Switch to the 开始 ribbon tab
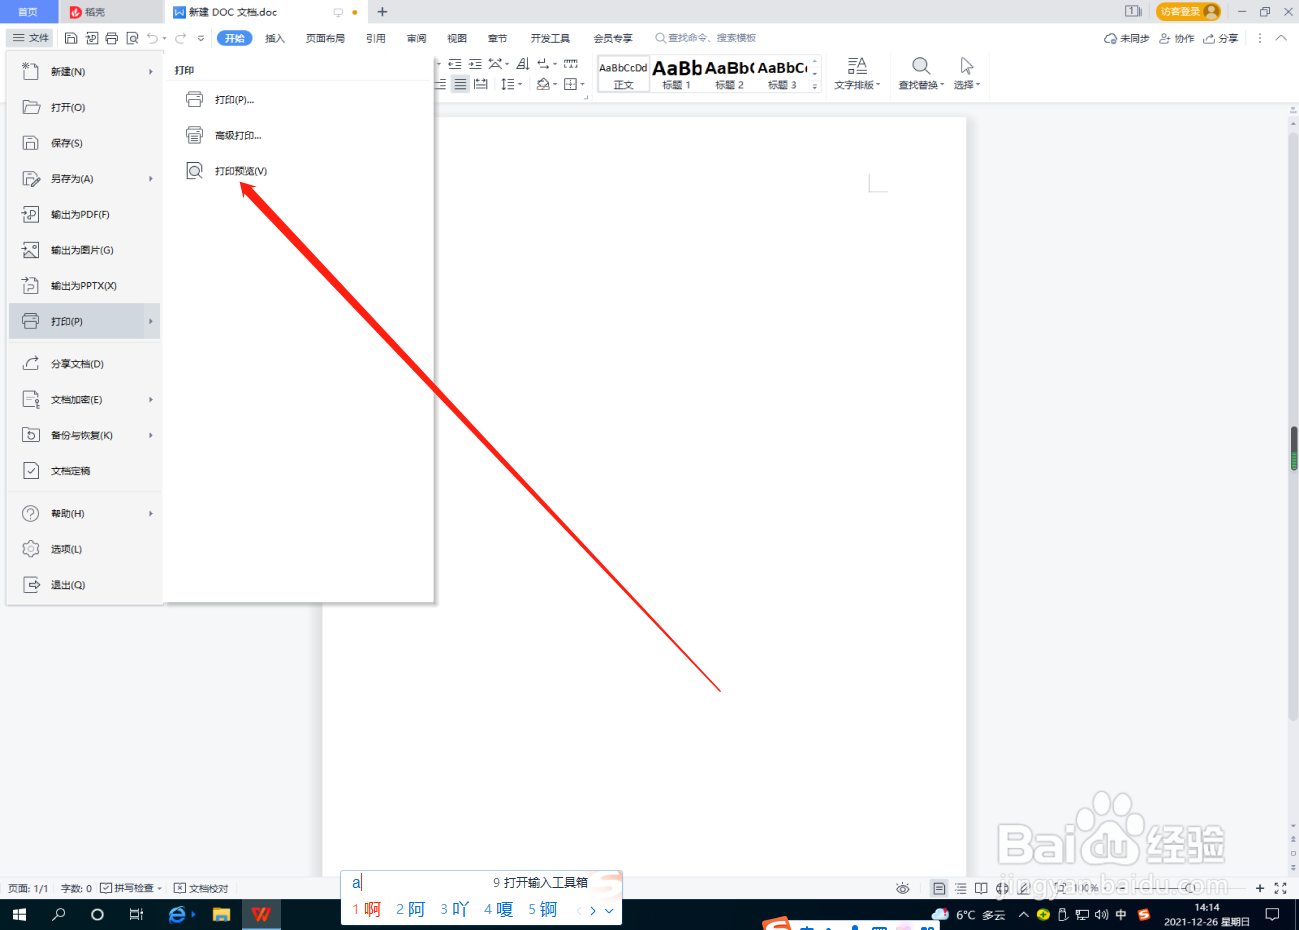Screen dimensions: 1299x930 pyautogui.click(x=235, y=38)
